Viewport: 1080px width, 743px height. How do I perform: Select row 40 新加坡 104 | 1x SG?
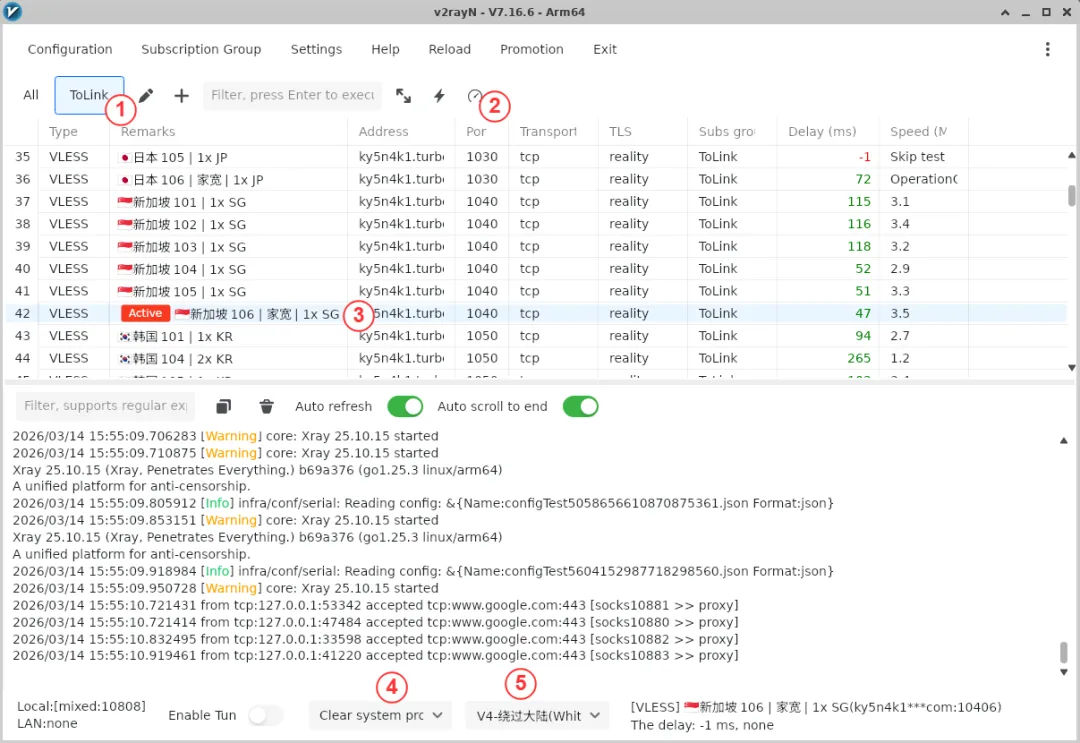pos(536,269)
